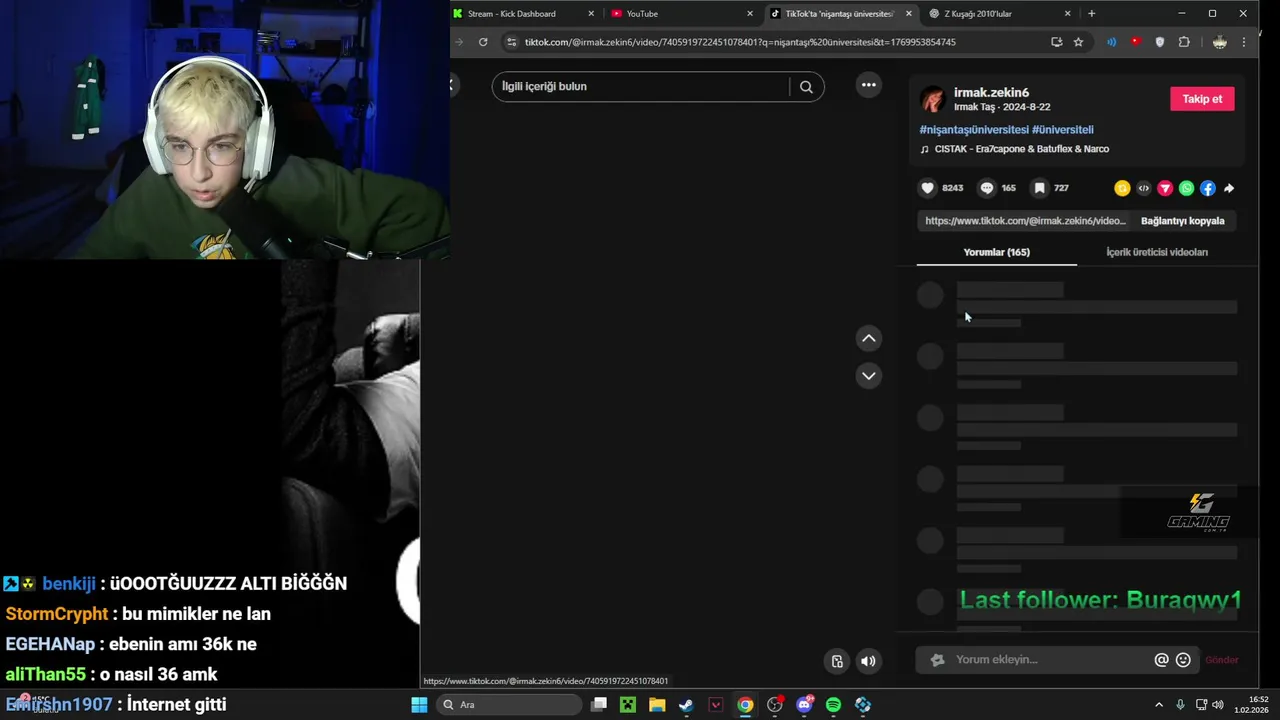The width and height of the screenshot is (1280, 720).
Task: Click the collapsed sidebar arrow left of search
Action: coord(451,86)
